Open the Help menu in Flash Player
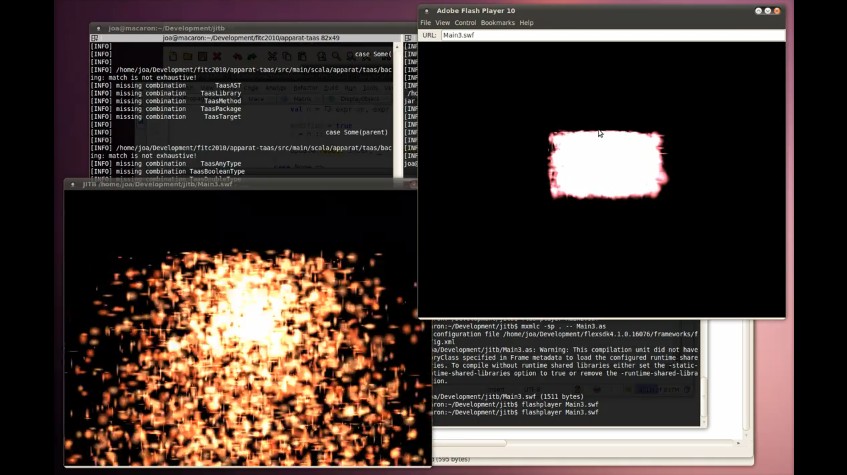 527,22
